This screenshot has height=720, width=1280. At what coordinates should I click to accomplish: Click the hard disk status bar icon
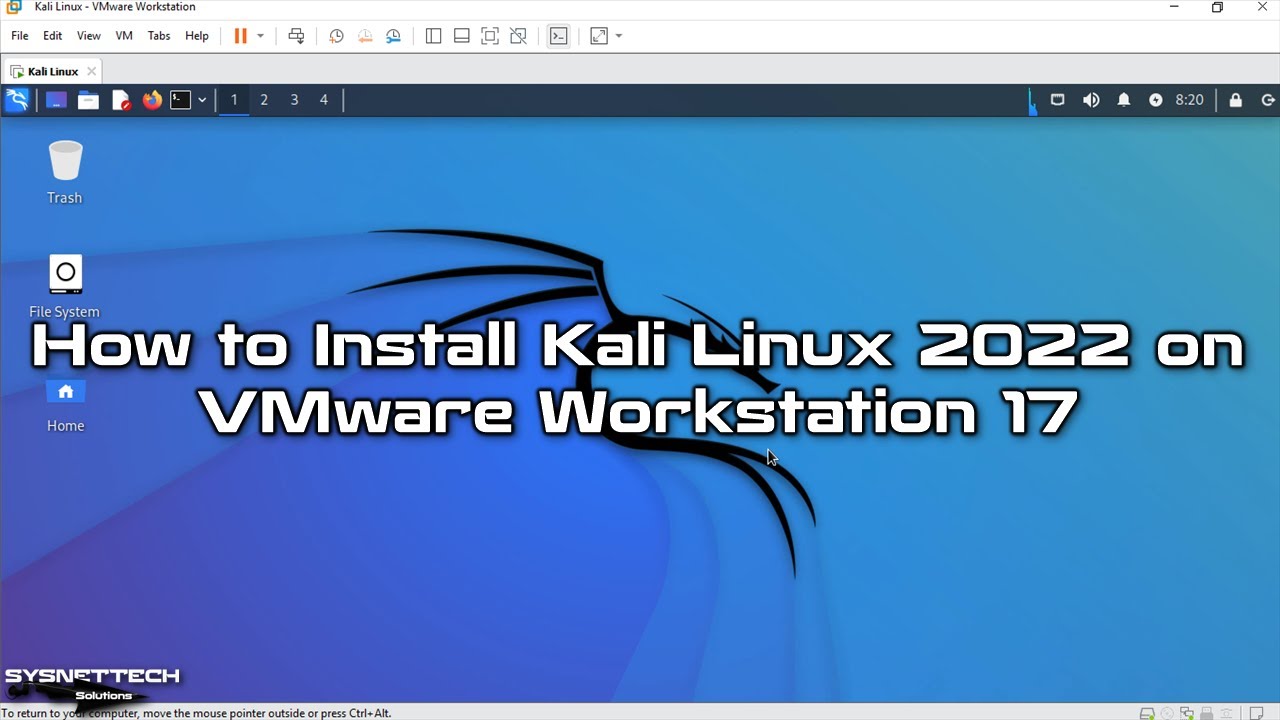[1147, 713]
